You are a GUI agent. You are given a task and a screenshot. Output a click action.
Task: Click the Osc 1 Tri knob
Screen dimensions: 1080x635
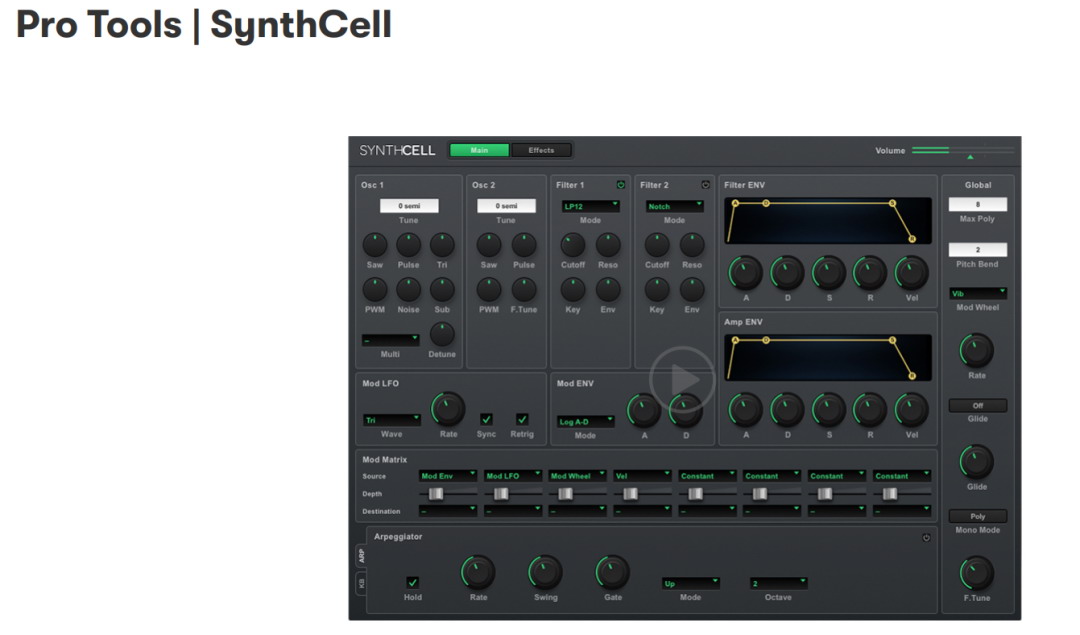(442, 244)
